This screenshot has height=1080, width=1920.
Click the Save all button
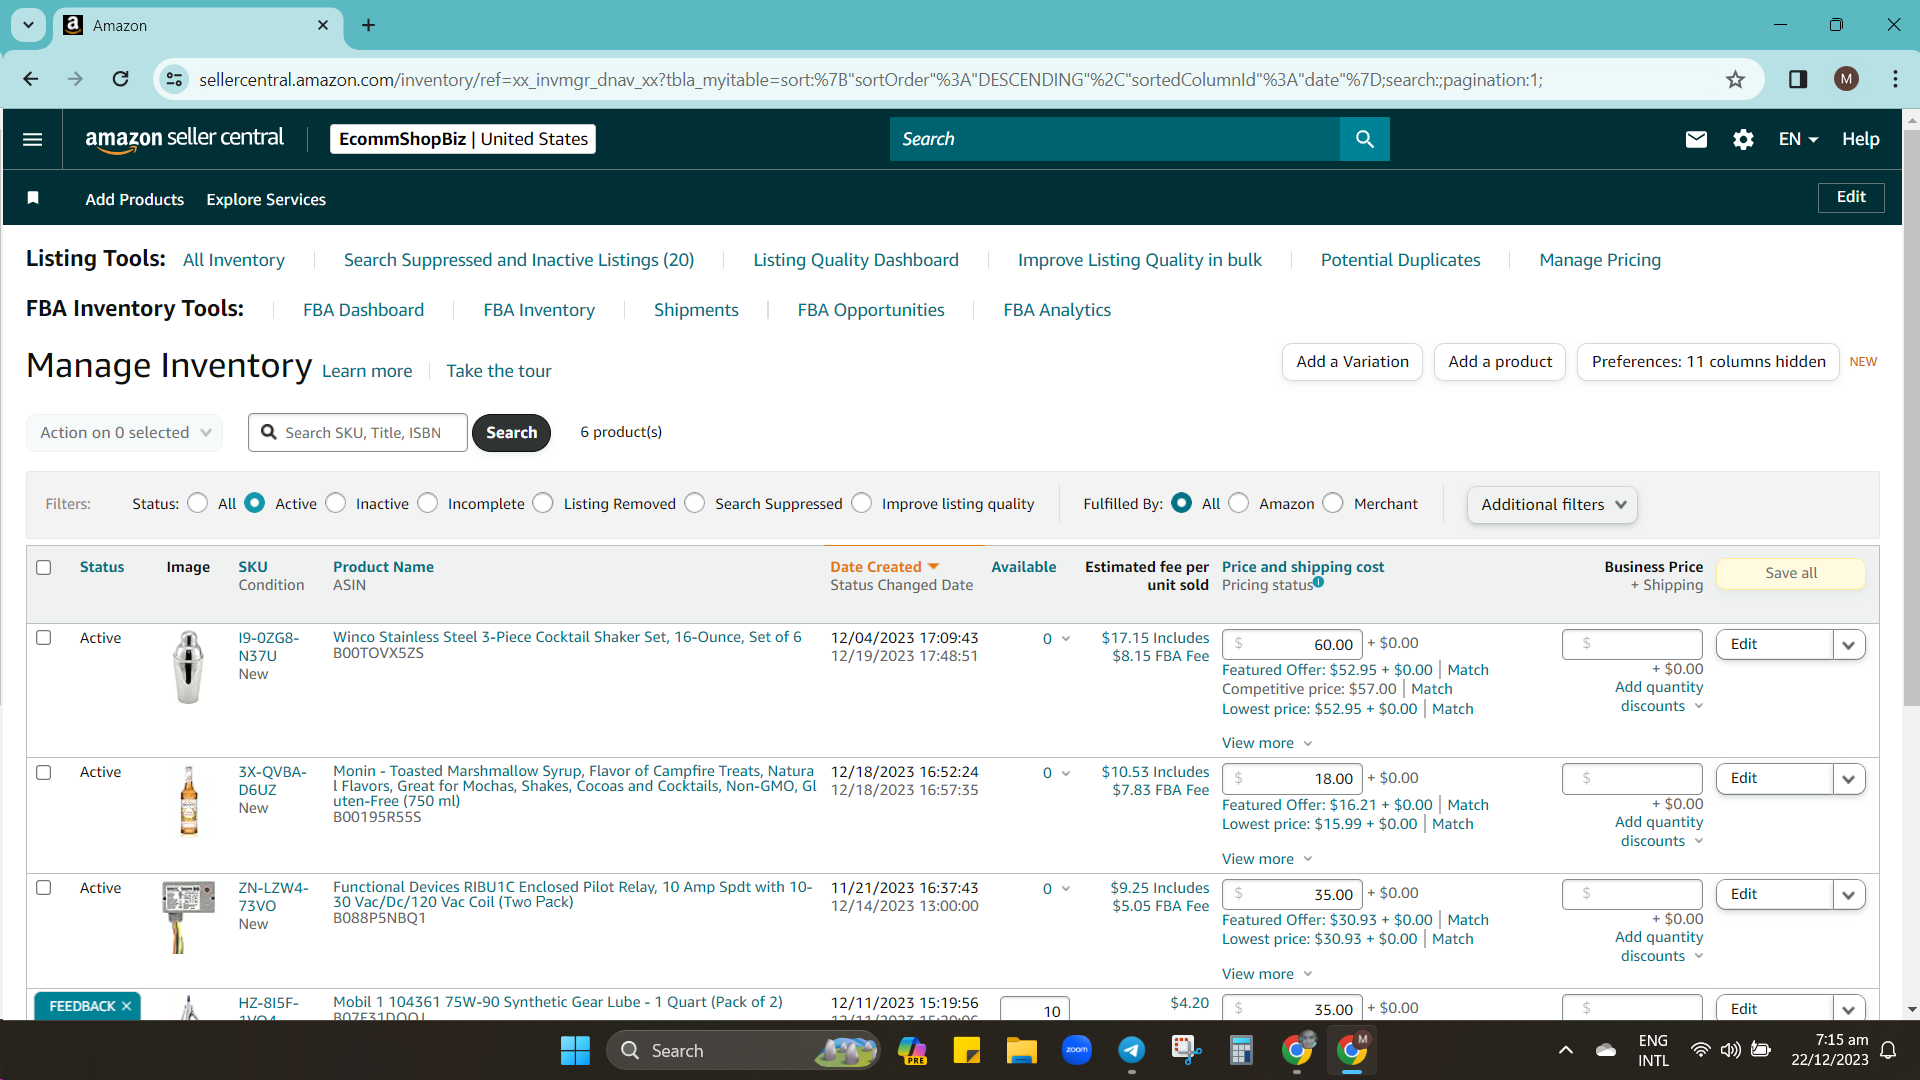[x=1791, y=573]
